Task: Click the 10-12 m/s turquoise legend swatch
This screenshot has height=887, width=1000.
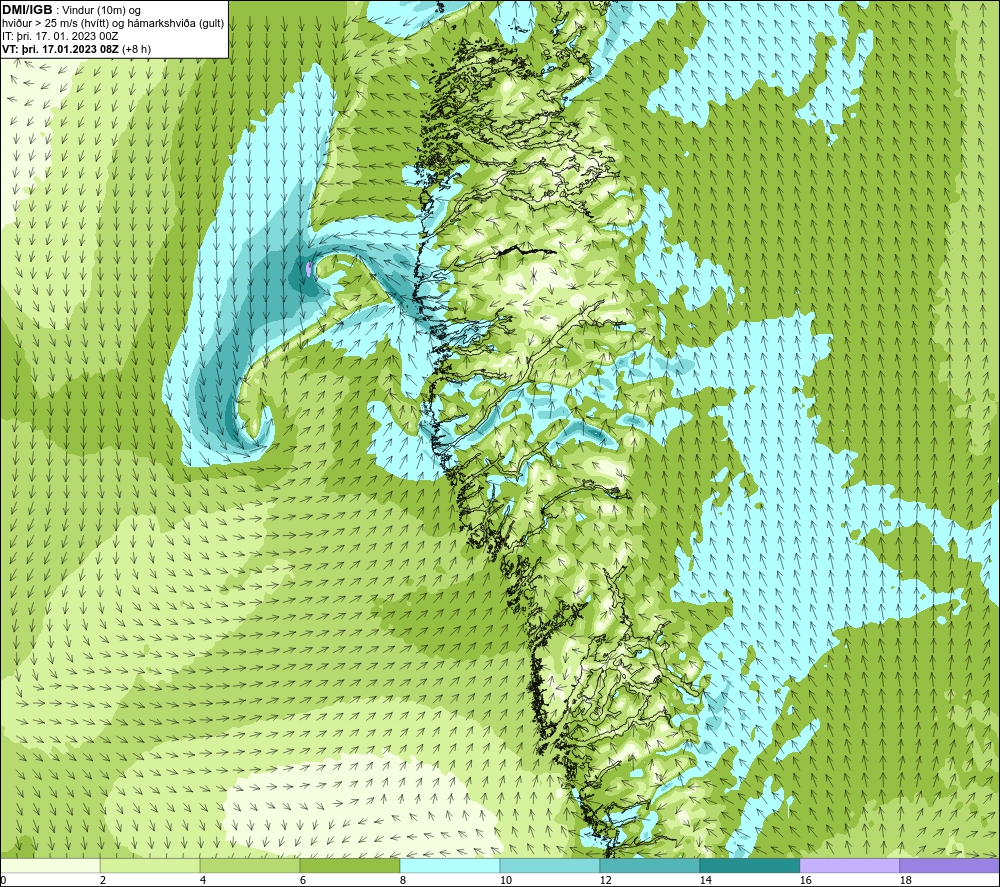Action: tap(550, 865)
